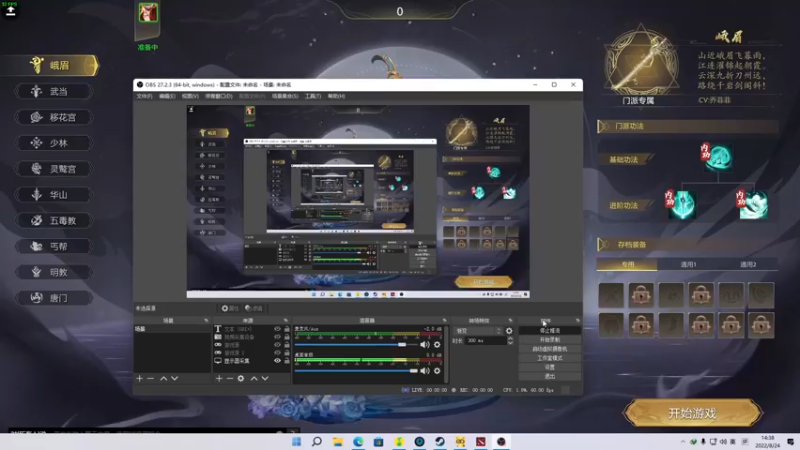Image resolution: width=800 pixels, height=450 pixels.
Task: Select the 移花宫 sect in the sidebar
Action: (55, 117)
